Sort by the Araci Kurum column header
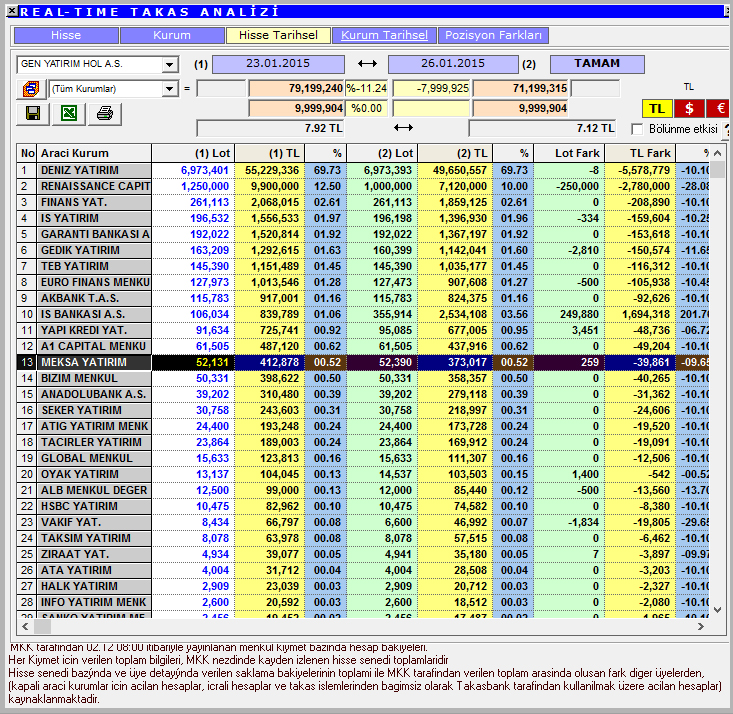Screen dimensions: 733x714 (94, 153)
